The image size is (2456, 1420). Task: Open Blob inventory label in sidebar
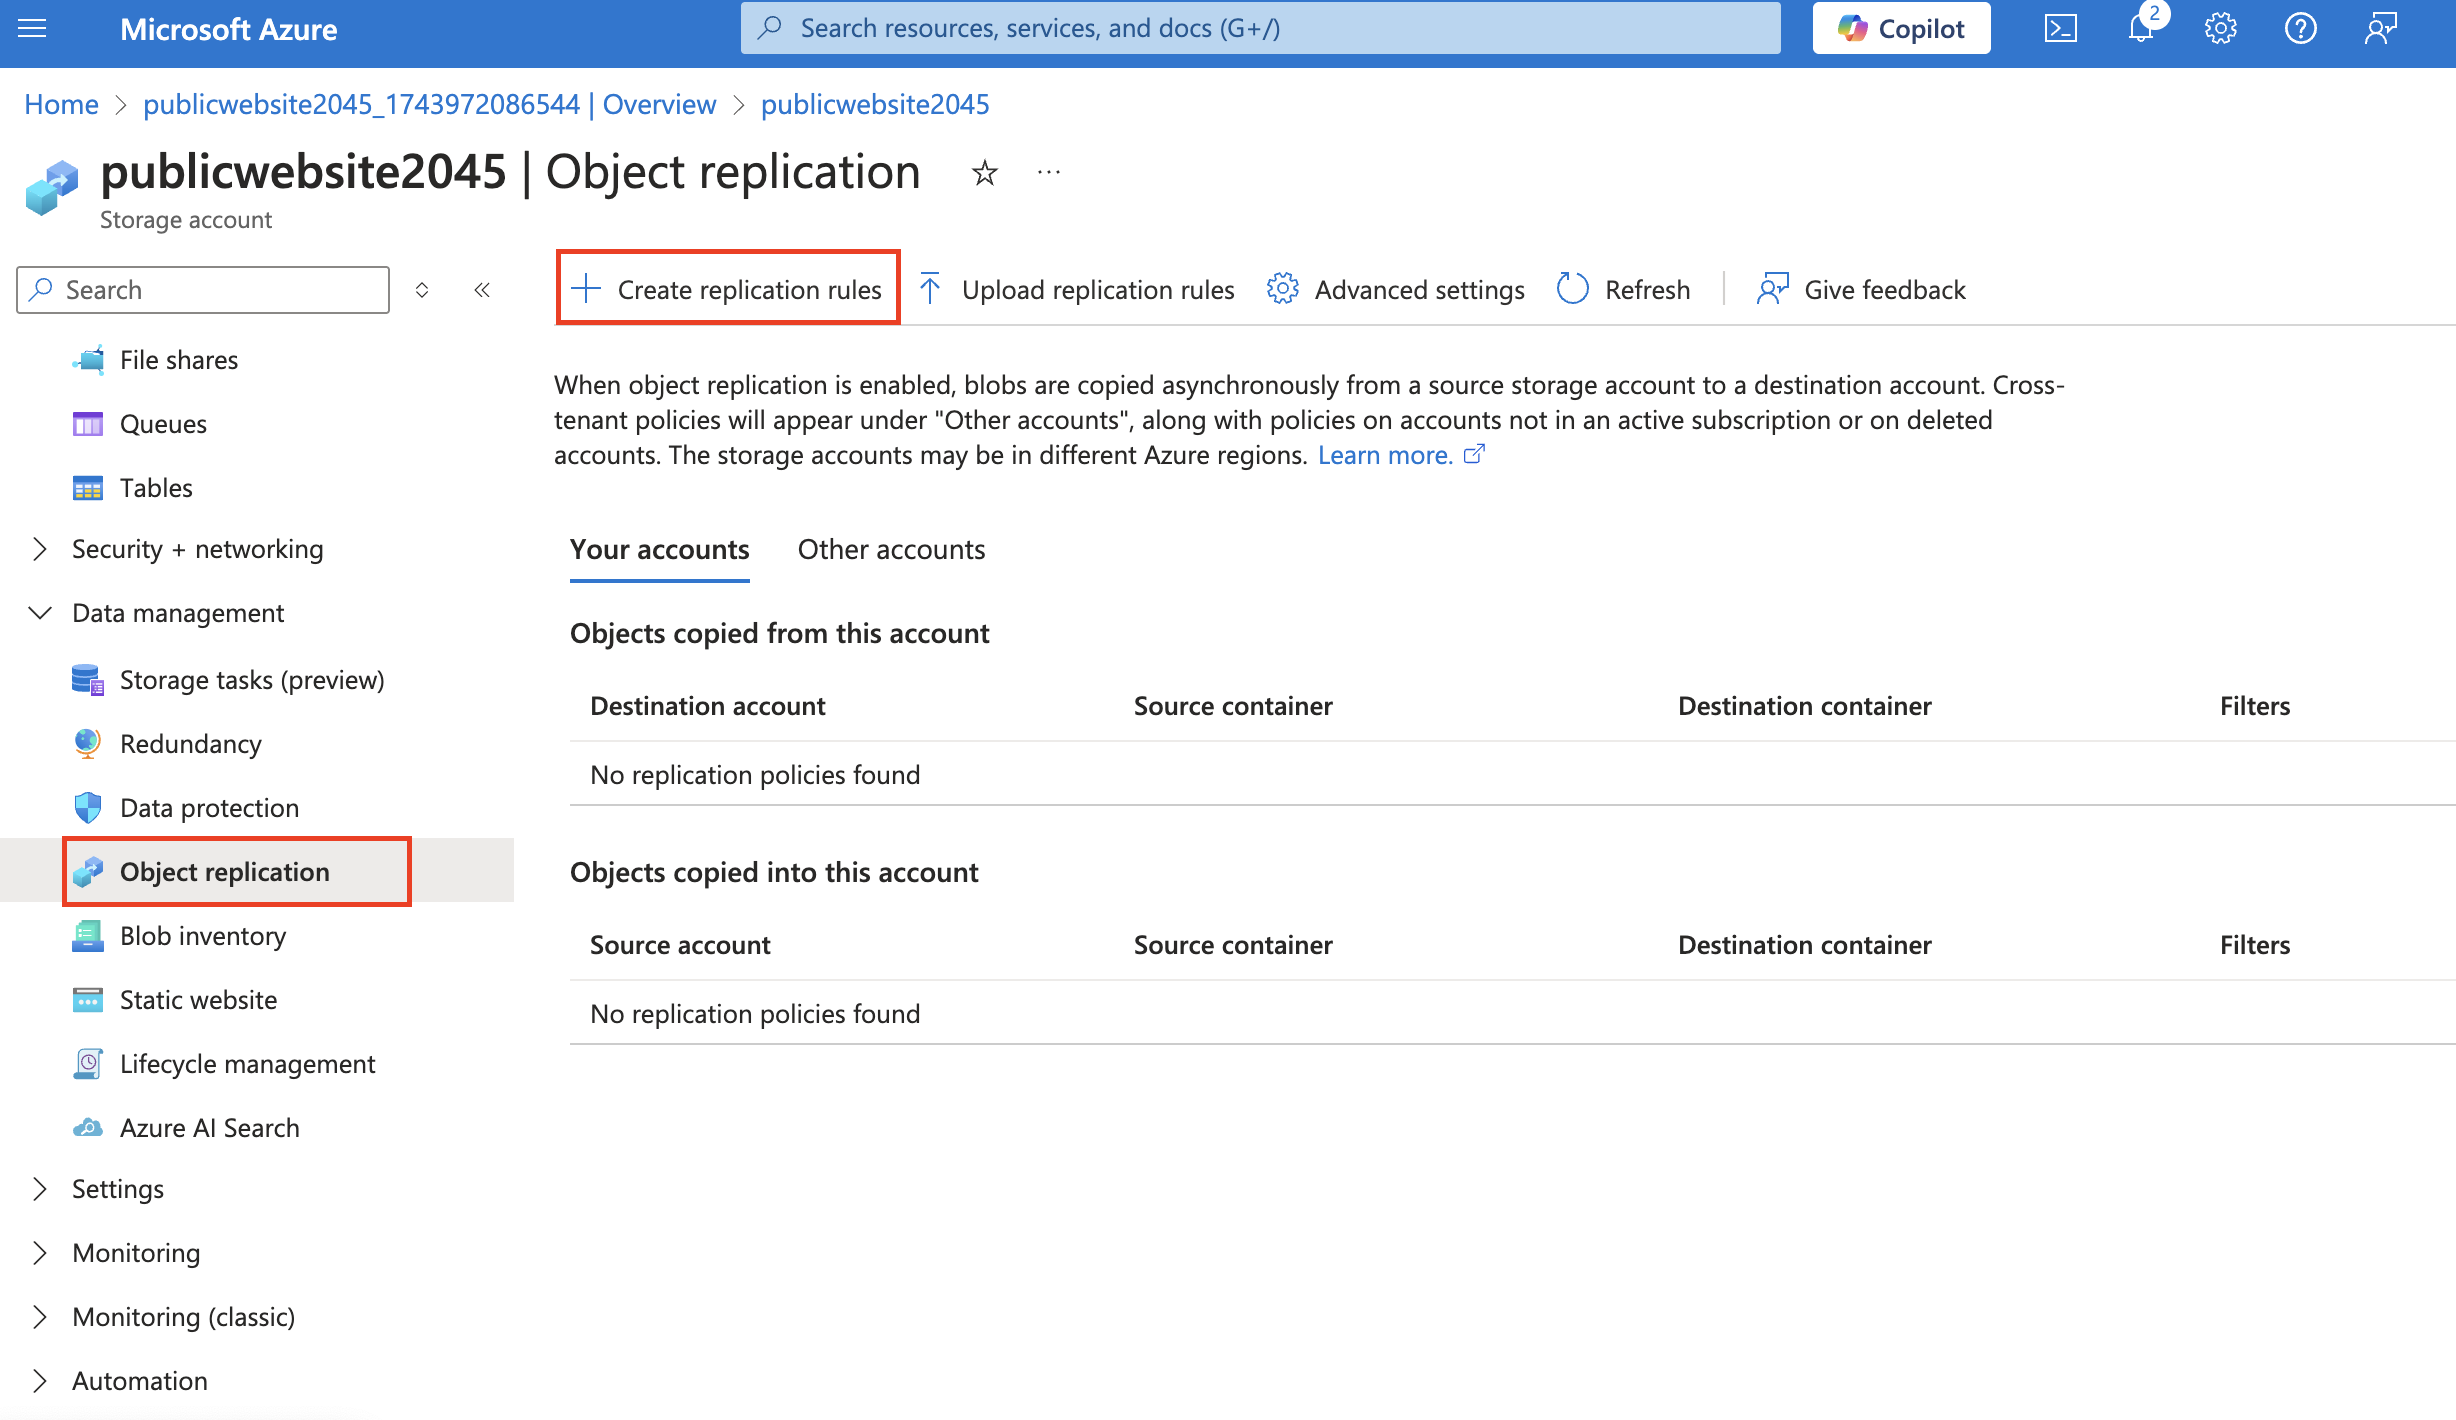click(203, 936)
